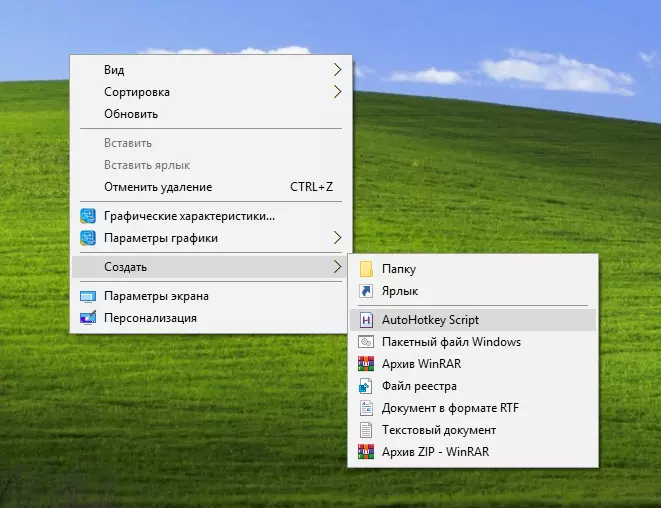Choose Обновить to refresh the desktop
The image size is (661, 508).
211,114
